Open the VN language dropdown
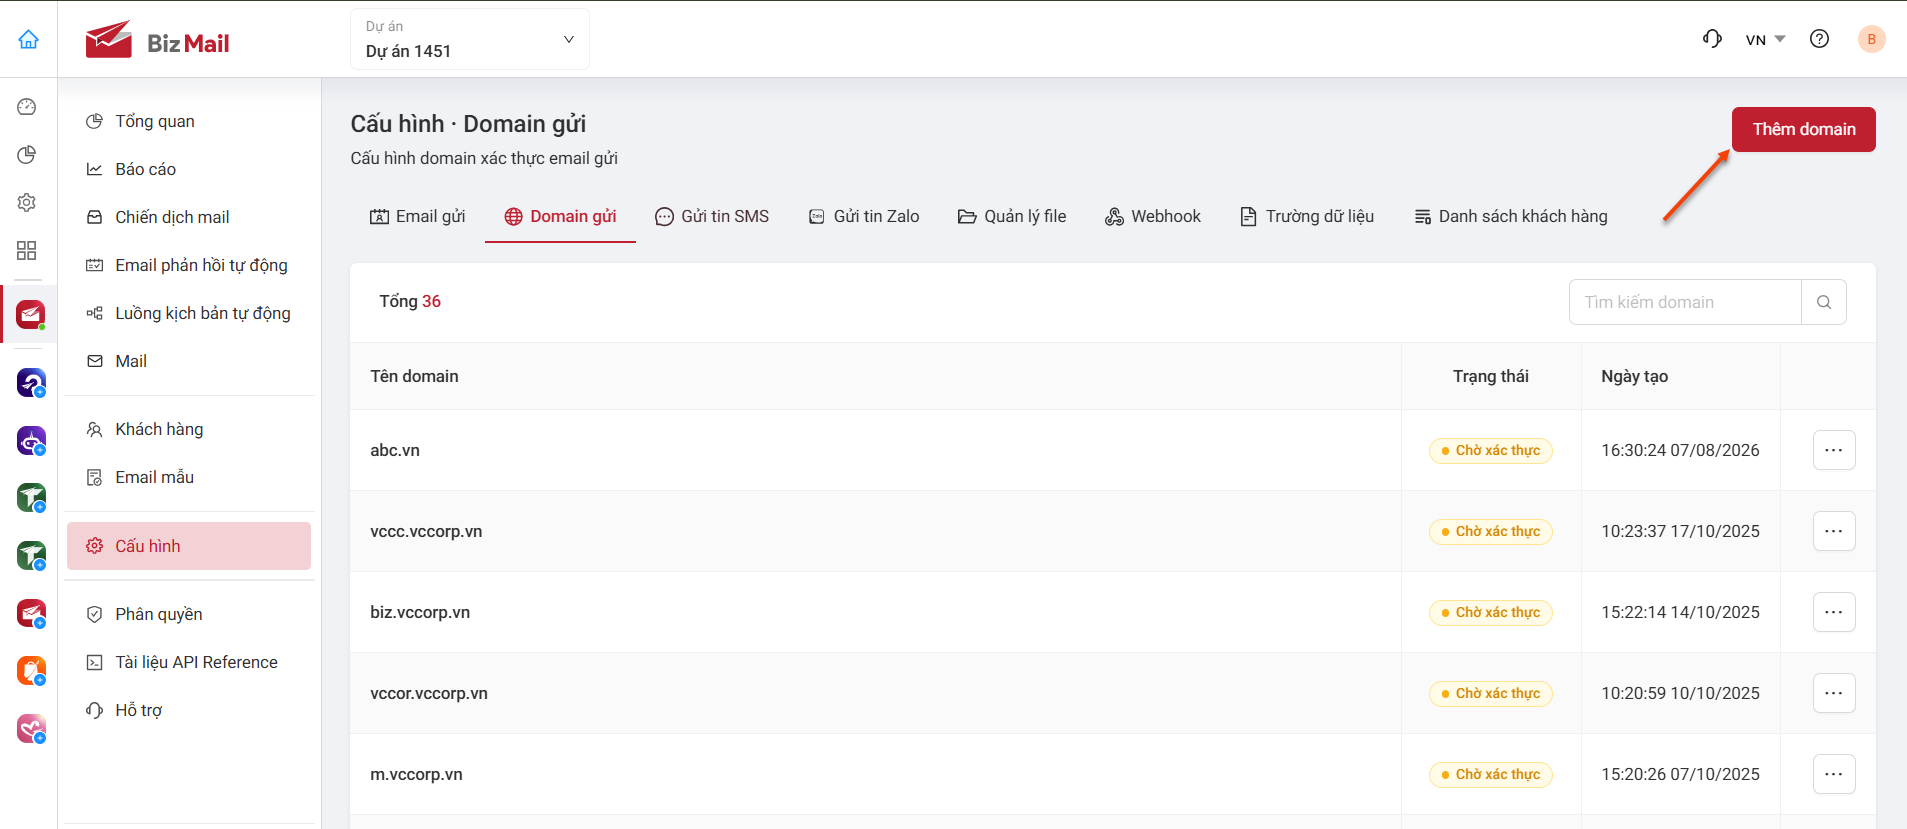 coord(1765,40)
